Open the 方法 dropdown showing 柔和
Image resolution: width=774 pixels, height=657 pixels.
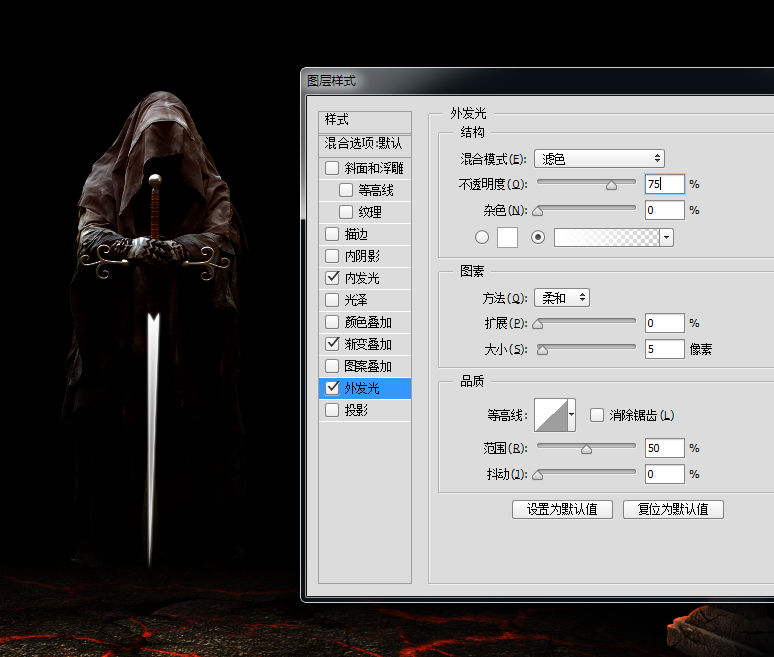click(562, 298)
